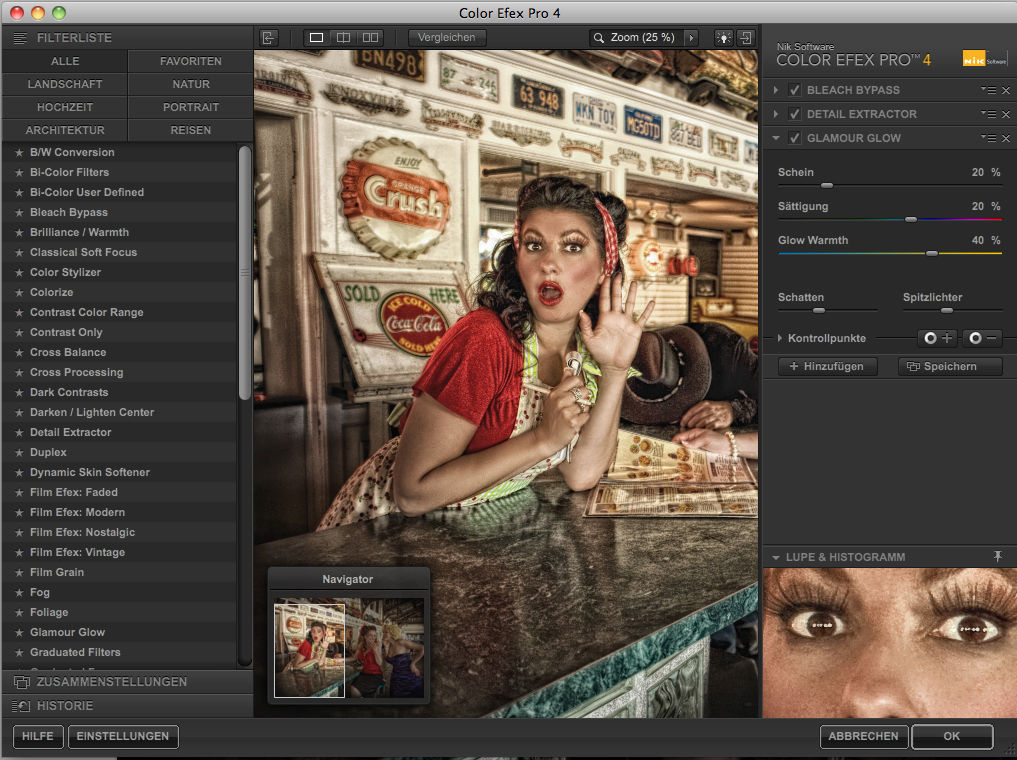Switch to split preview view
Screen dimensions: 1017x760
click(x=343, y=38)
